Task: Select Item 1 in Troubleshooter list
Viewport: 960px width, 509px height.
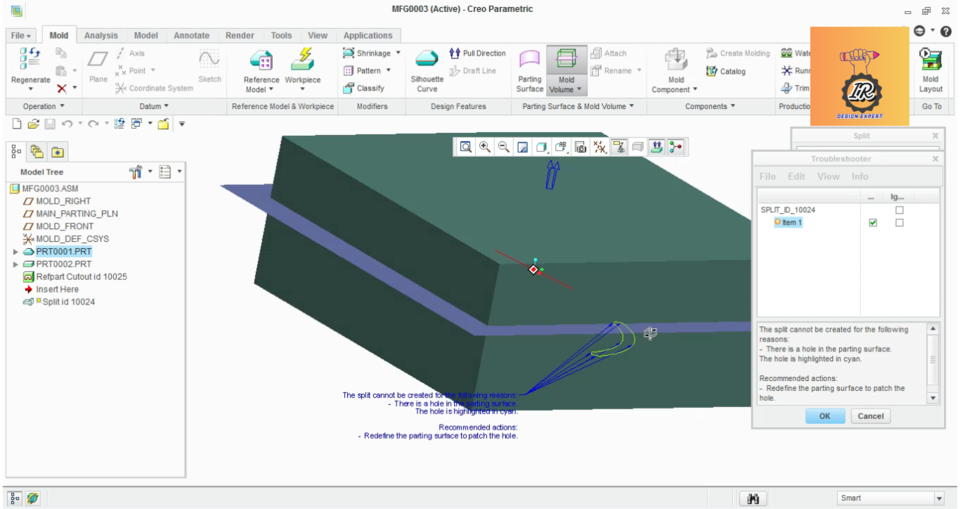Action: [x=789, y=222]
